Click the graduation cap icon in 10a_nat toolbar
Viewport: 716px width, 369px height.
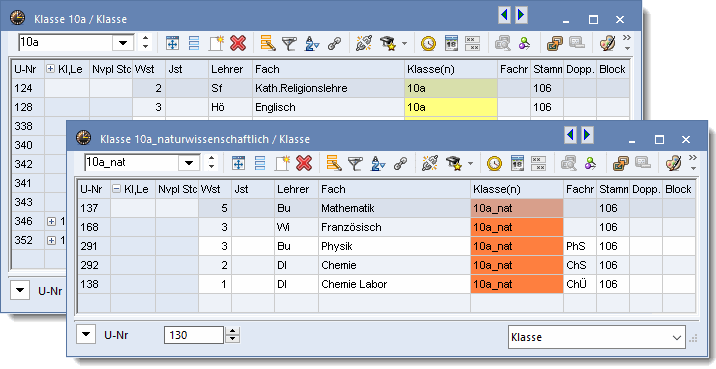[453, 163]
